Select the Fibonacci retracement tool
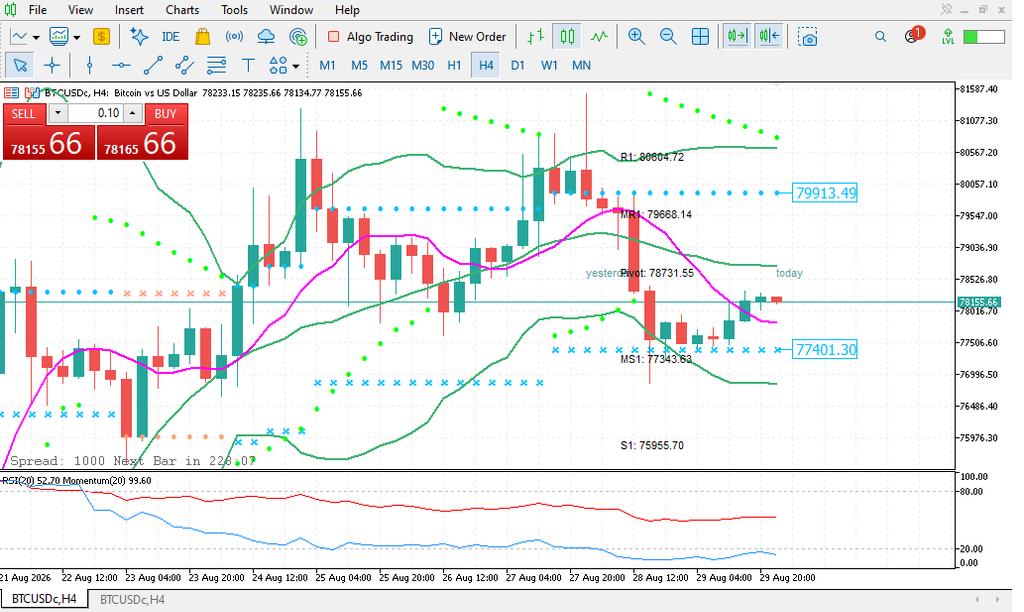Viewport: 1024px width, 612px height. (x=216, y=65)
